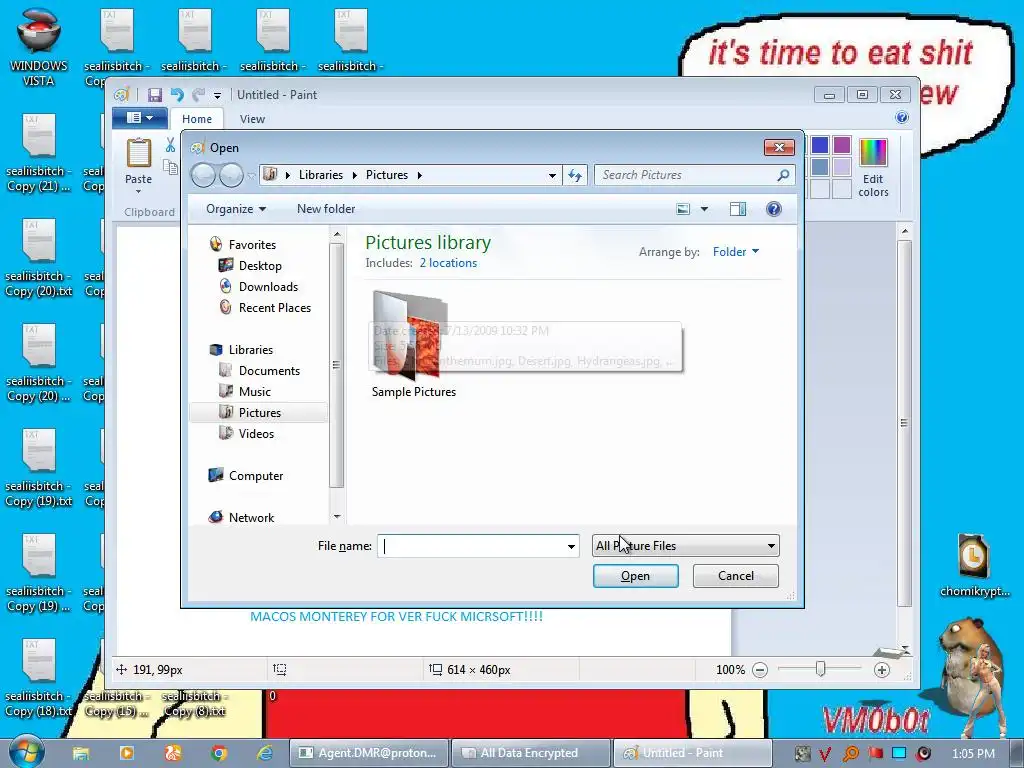Open the All Picture Files type dropdown
1024x768 pixels.
(686, 545)
